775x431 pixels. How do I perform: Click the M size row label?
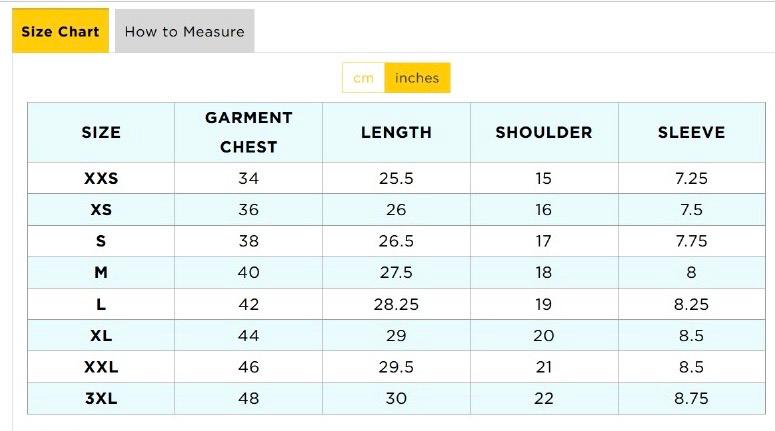pos(101,272)
